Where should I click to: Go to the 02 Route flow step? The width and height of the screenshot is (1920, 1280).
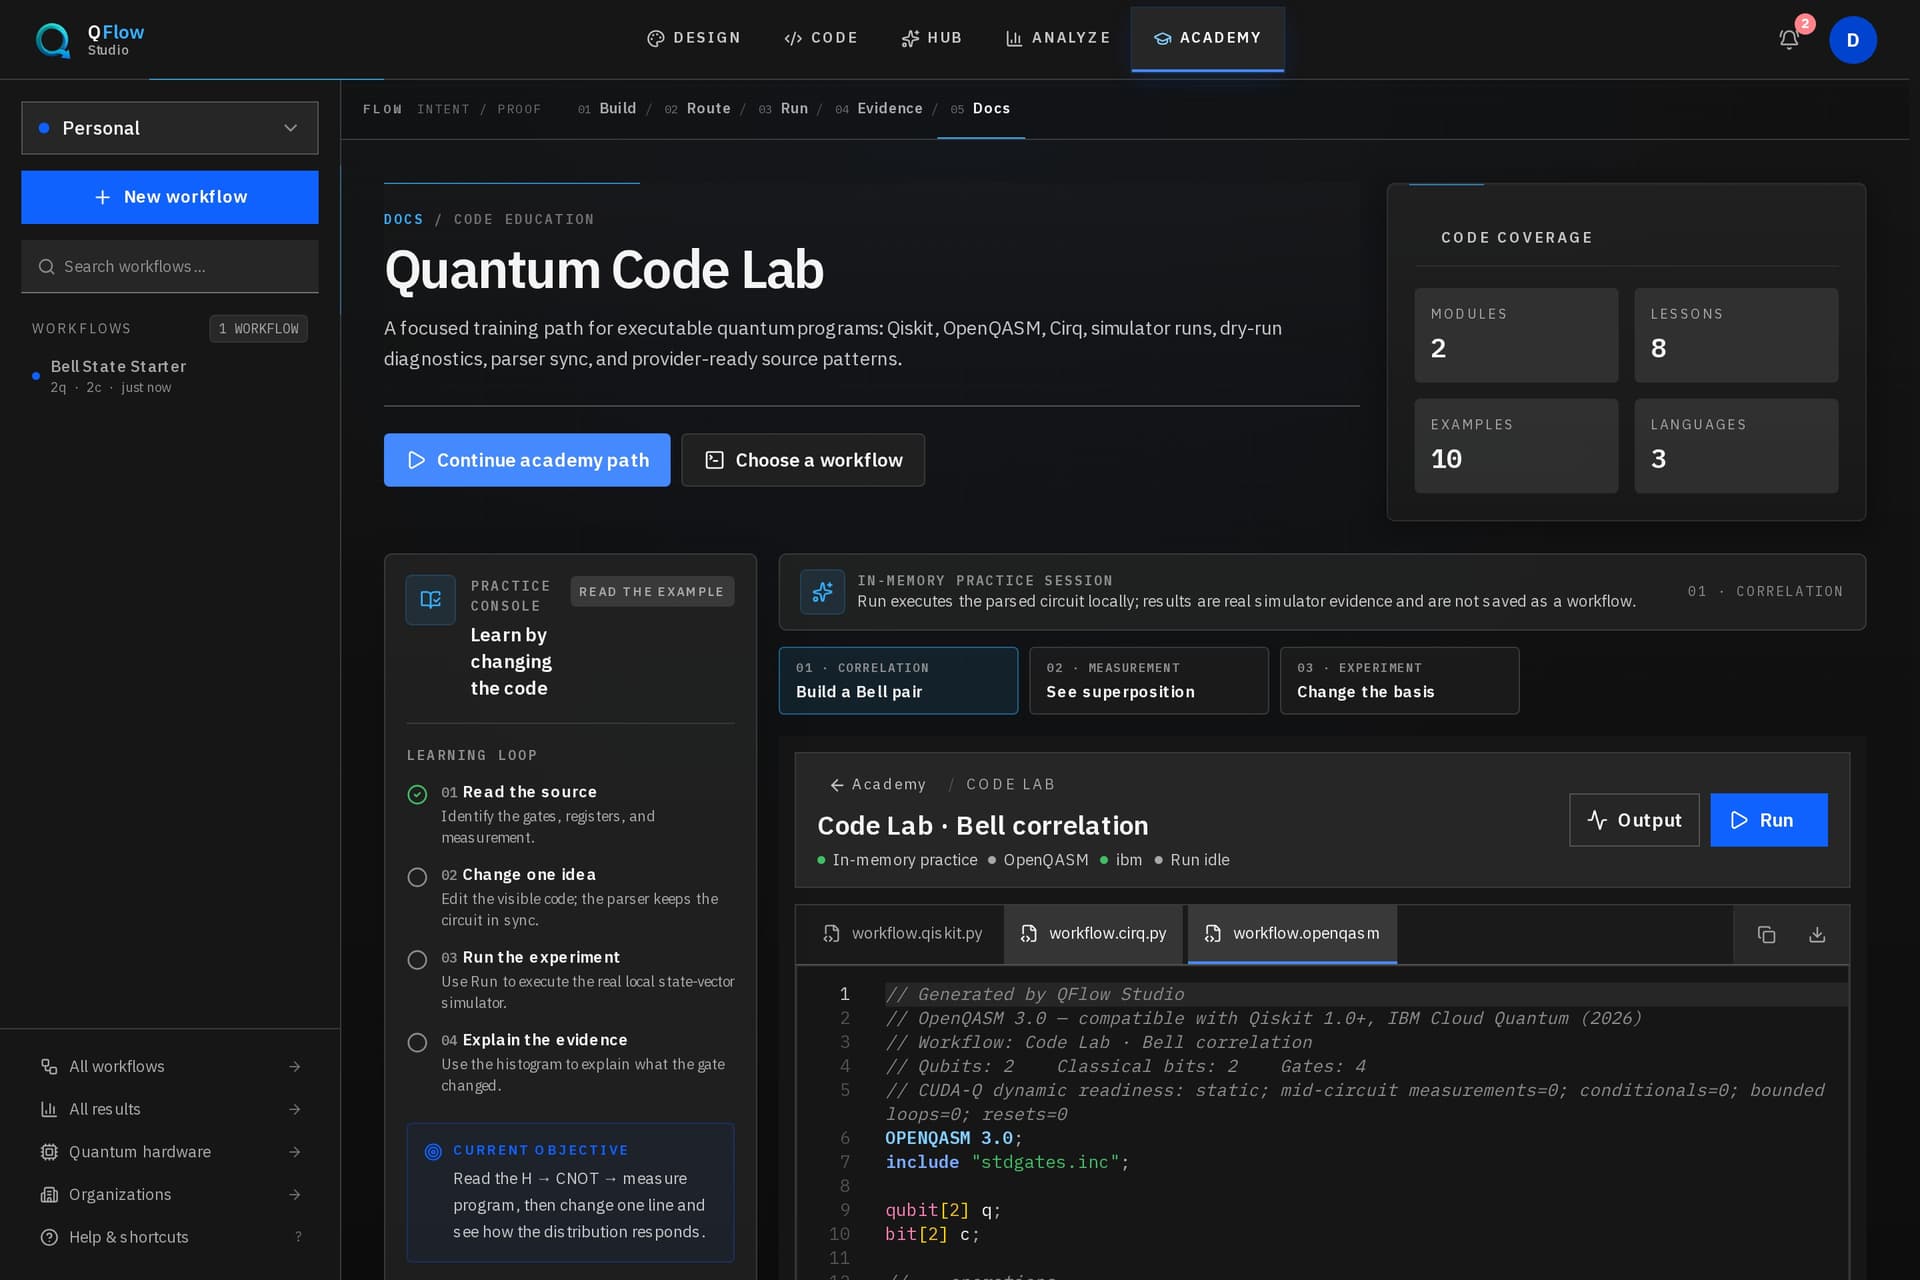697,108
